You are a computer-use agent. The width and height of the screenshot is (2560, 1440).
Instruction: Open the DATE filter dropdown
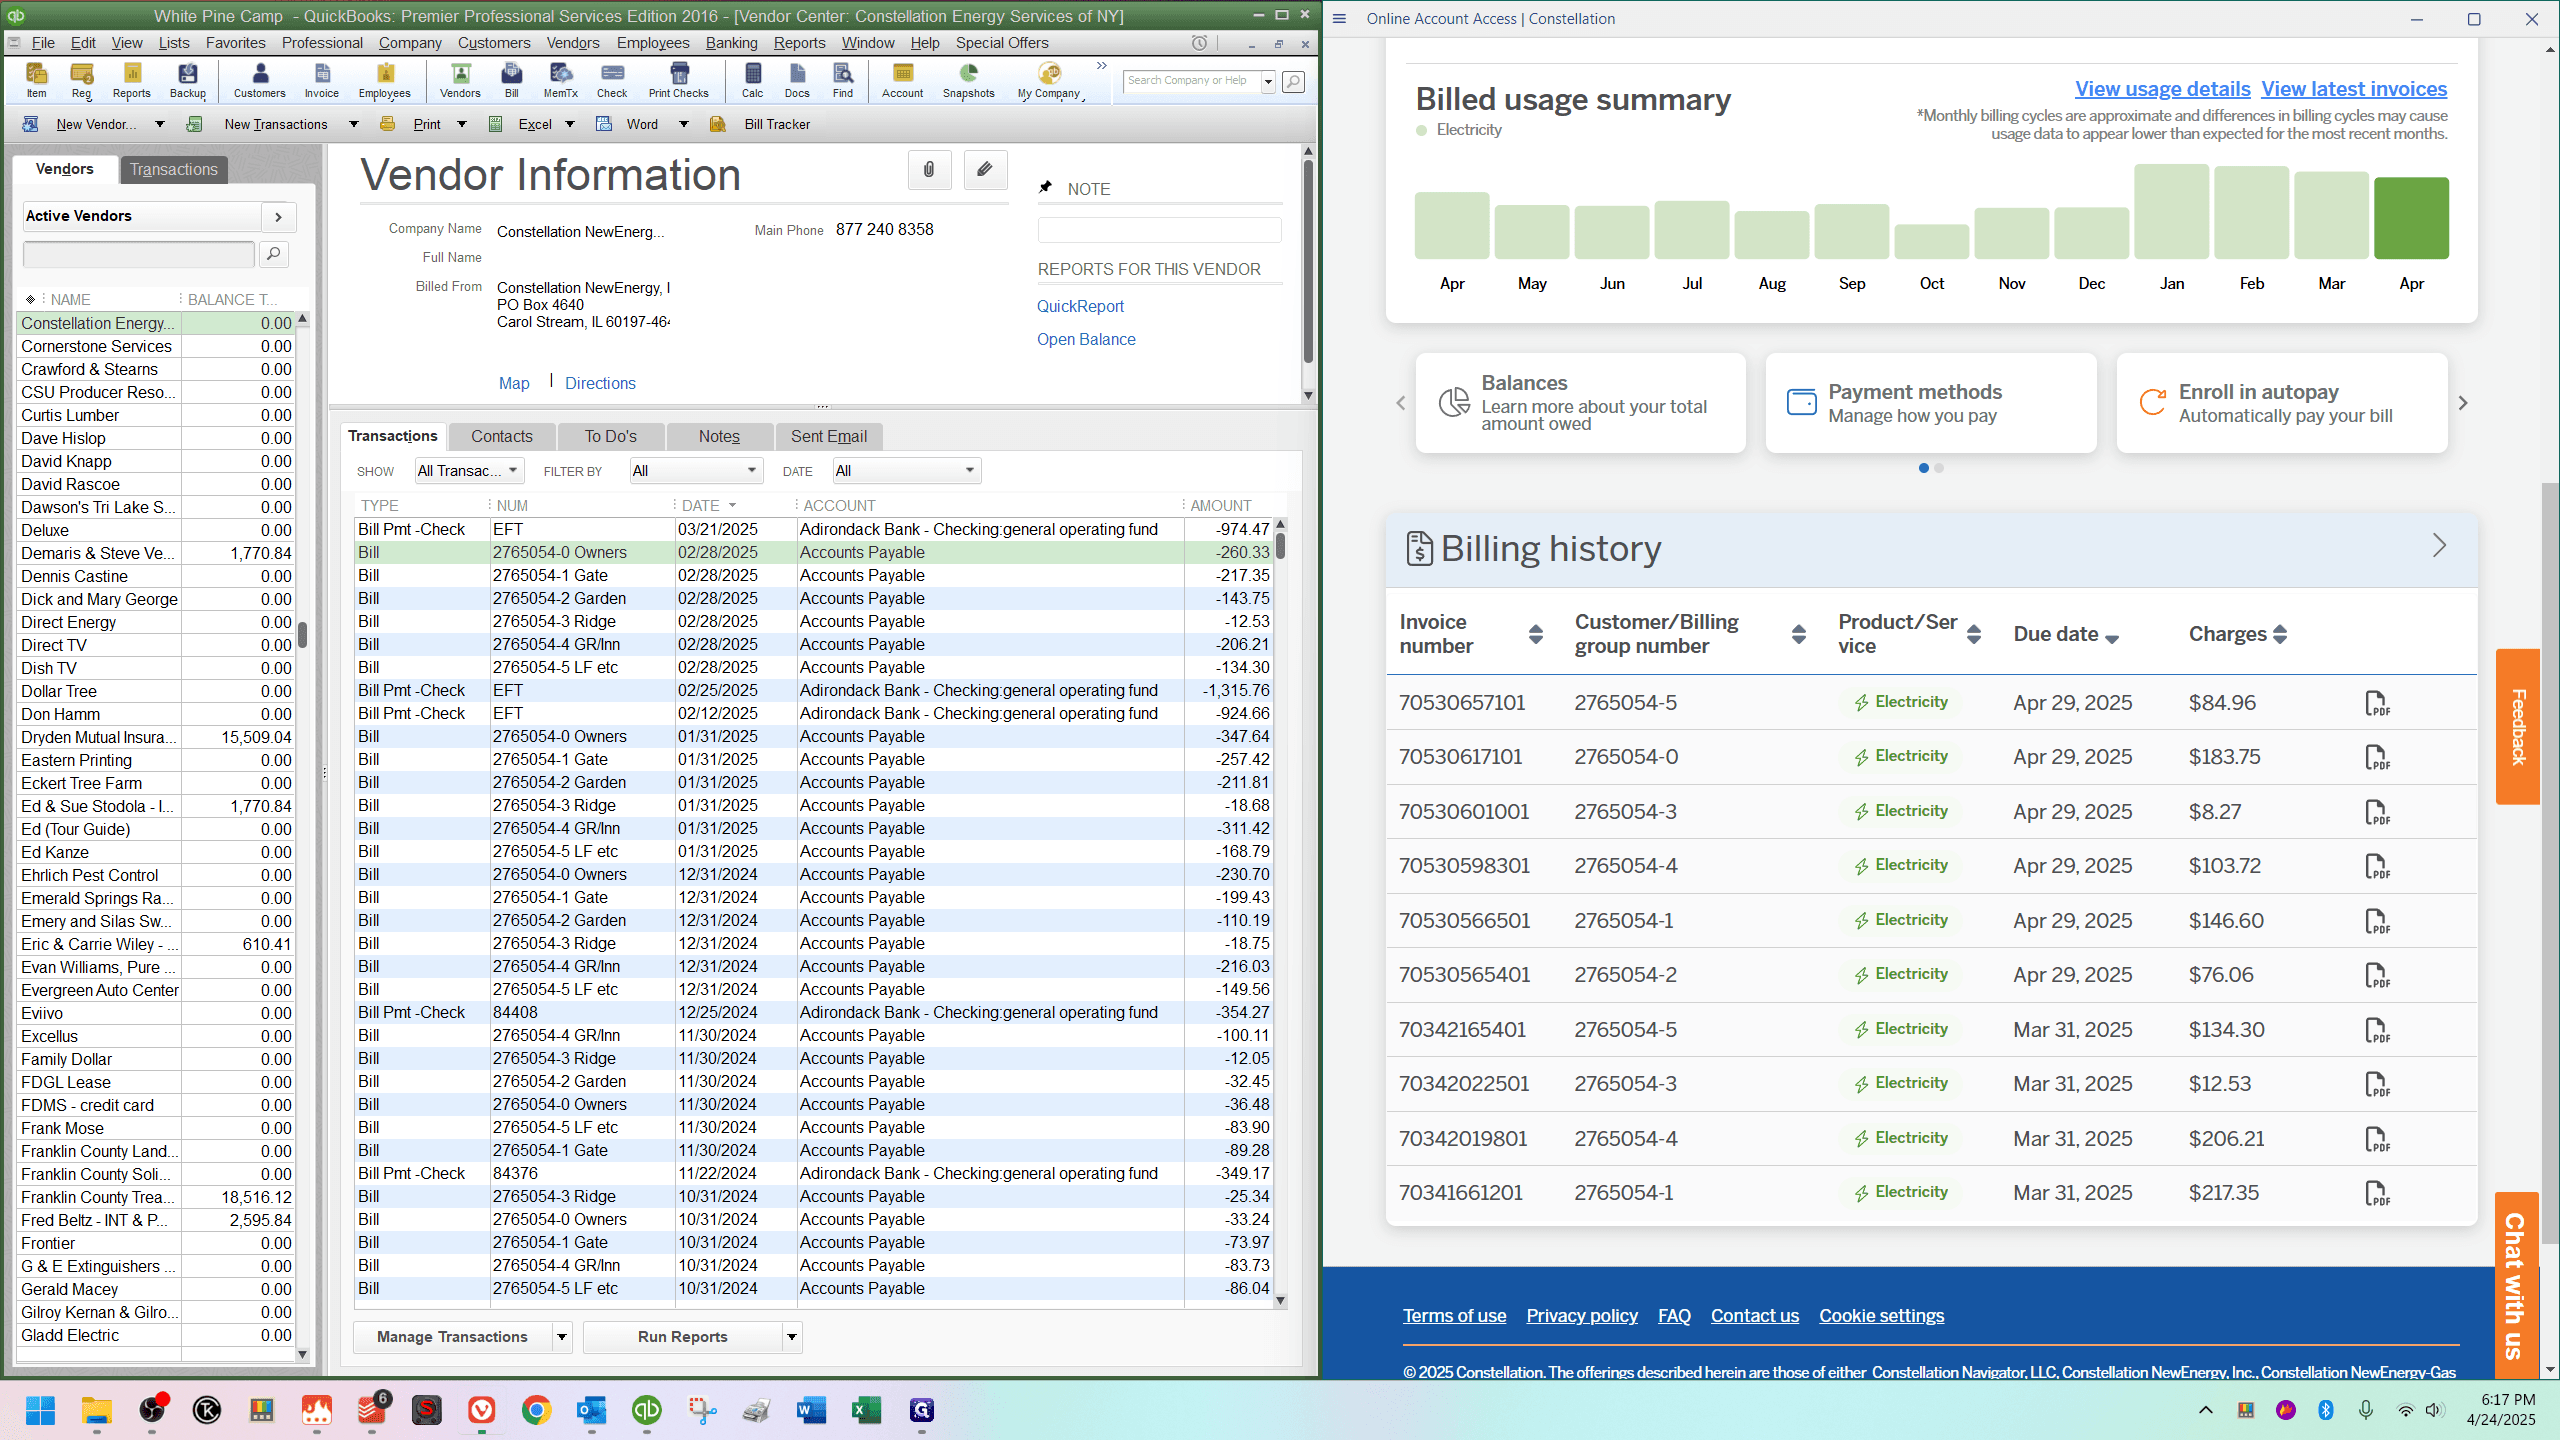906,471
